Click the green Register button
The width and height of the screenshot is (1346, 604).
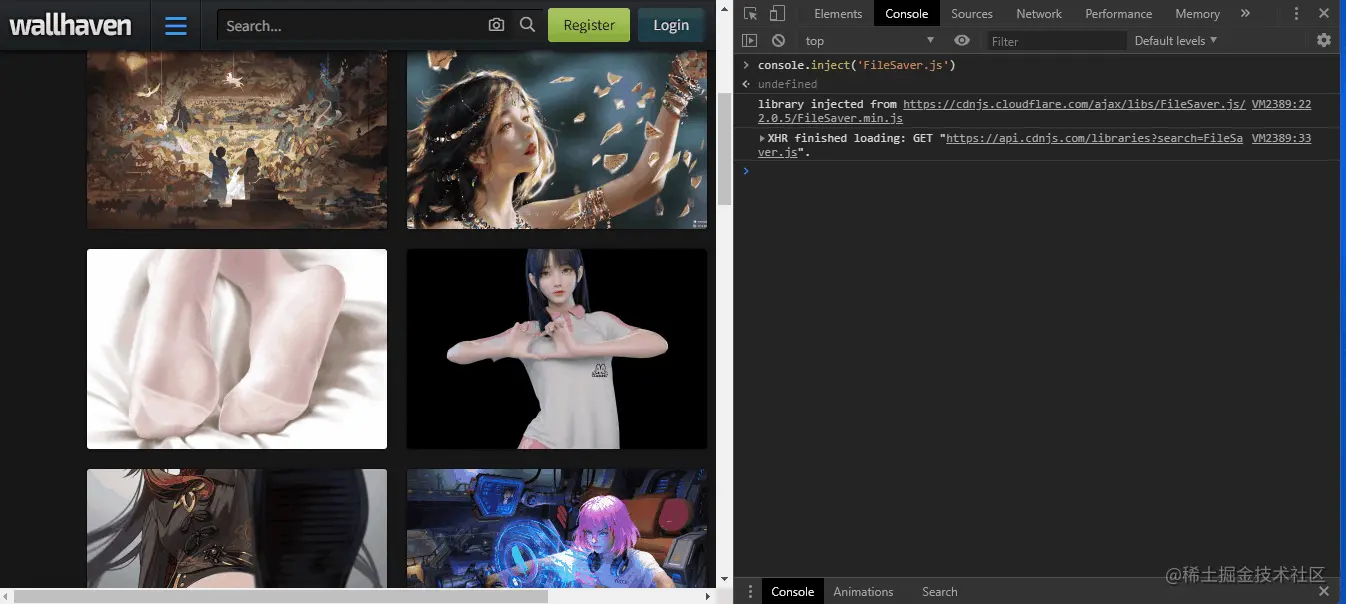(x=589, y=26)
